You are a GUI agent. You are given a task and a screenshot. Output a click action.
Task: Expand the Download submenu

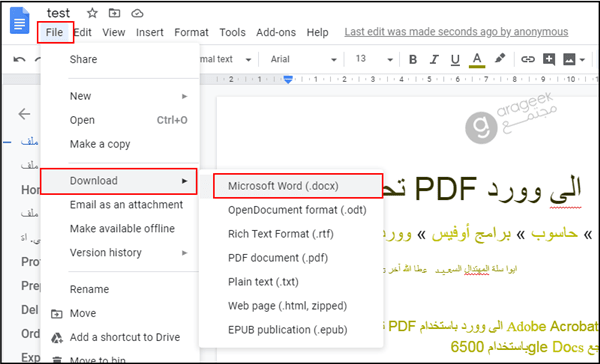[x=119, y=181]
